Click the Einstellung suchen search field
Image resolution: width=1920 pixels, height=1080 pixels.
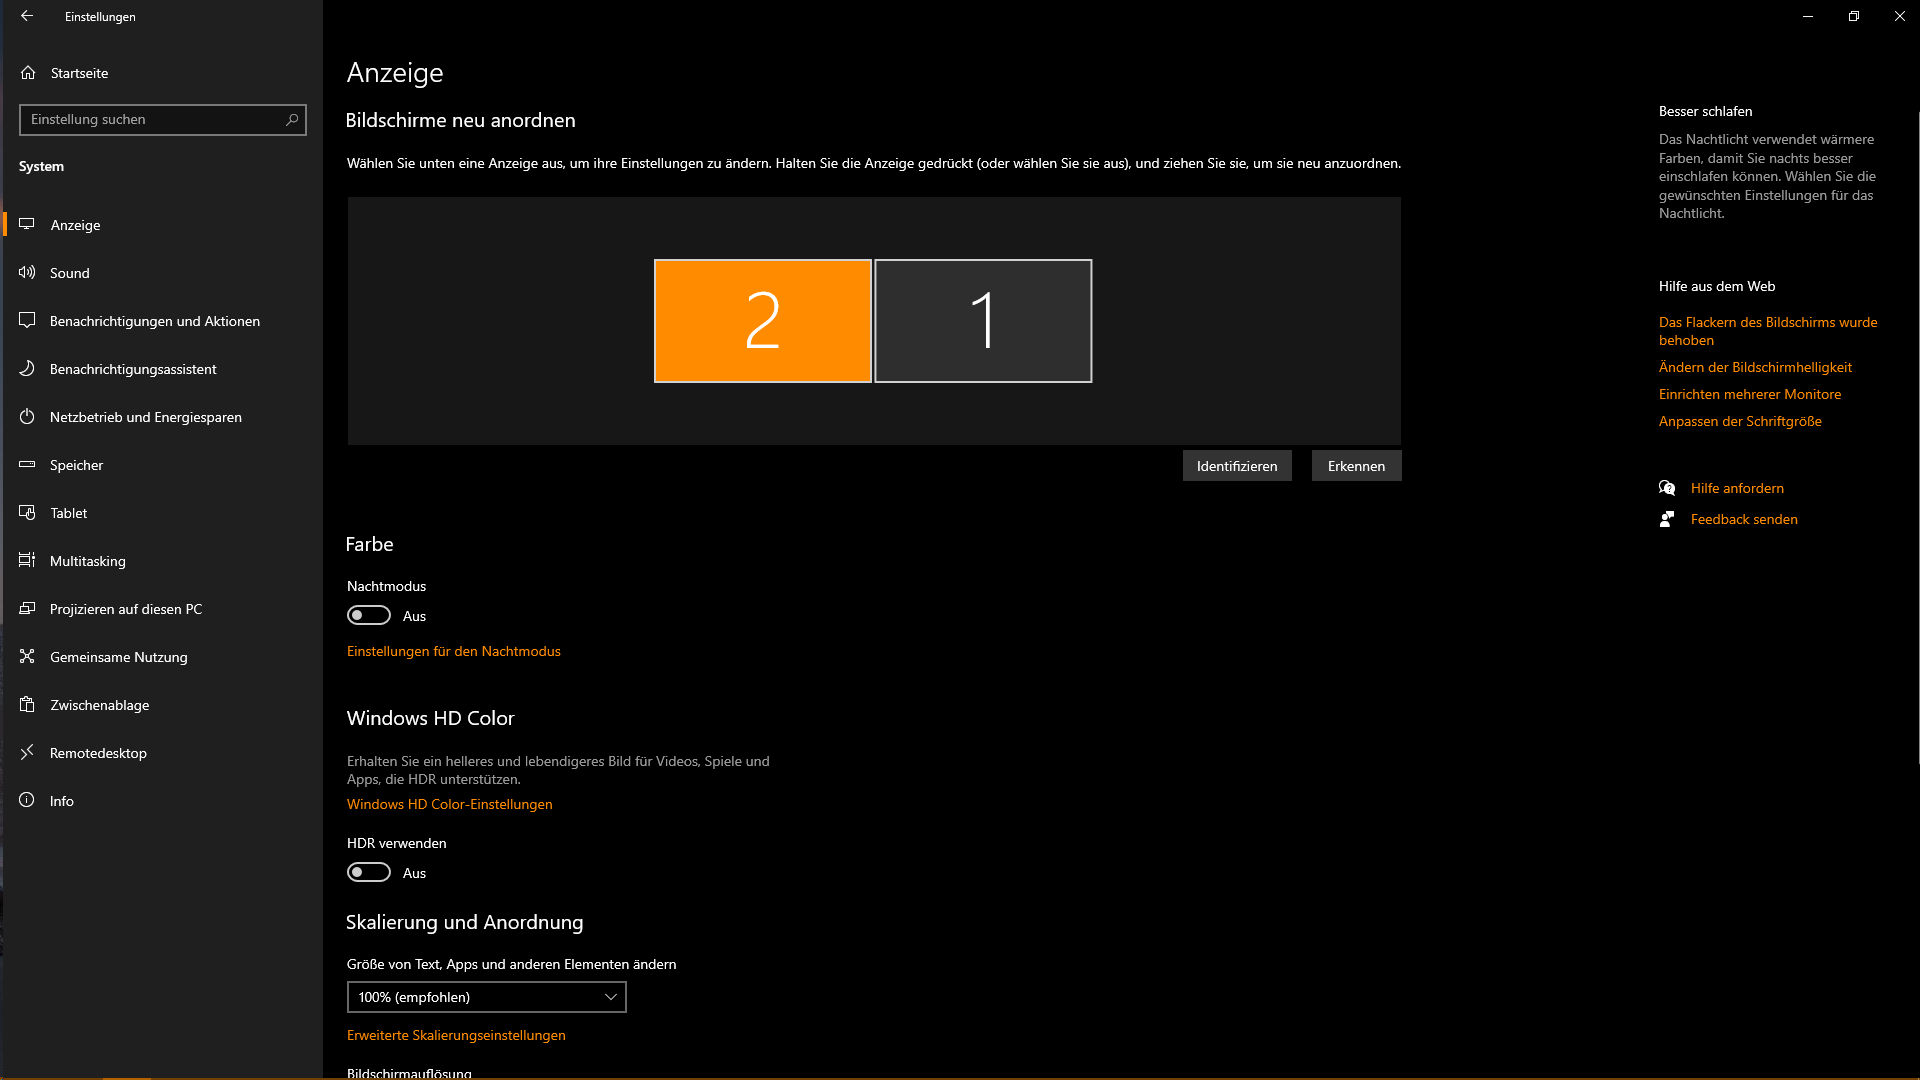(150, 119)
